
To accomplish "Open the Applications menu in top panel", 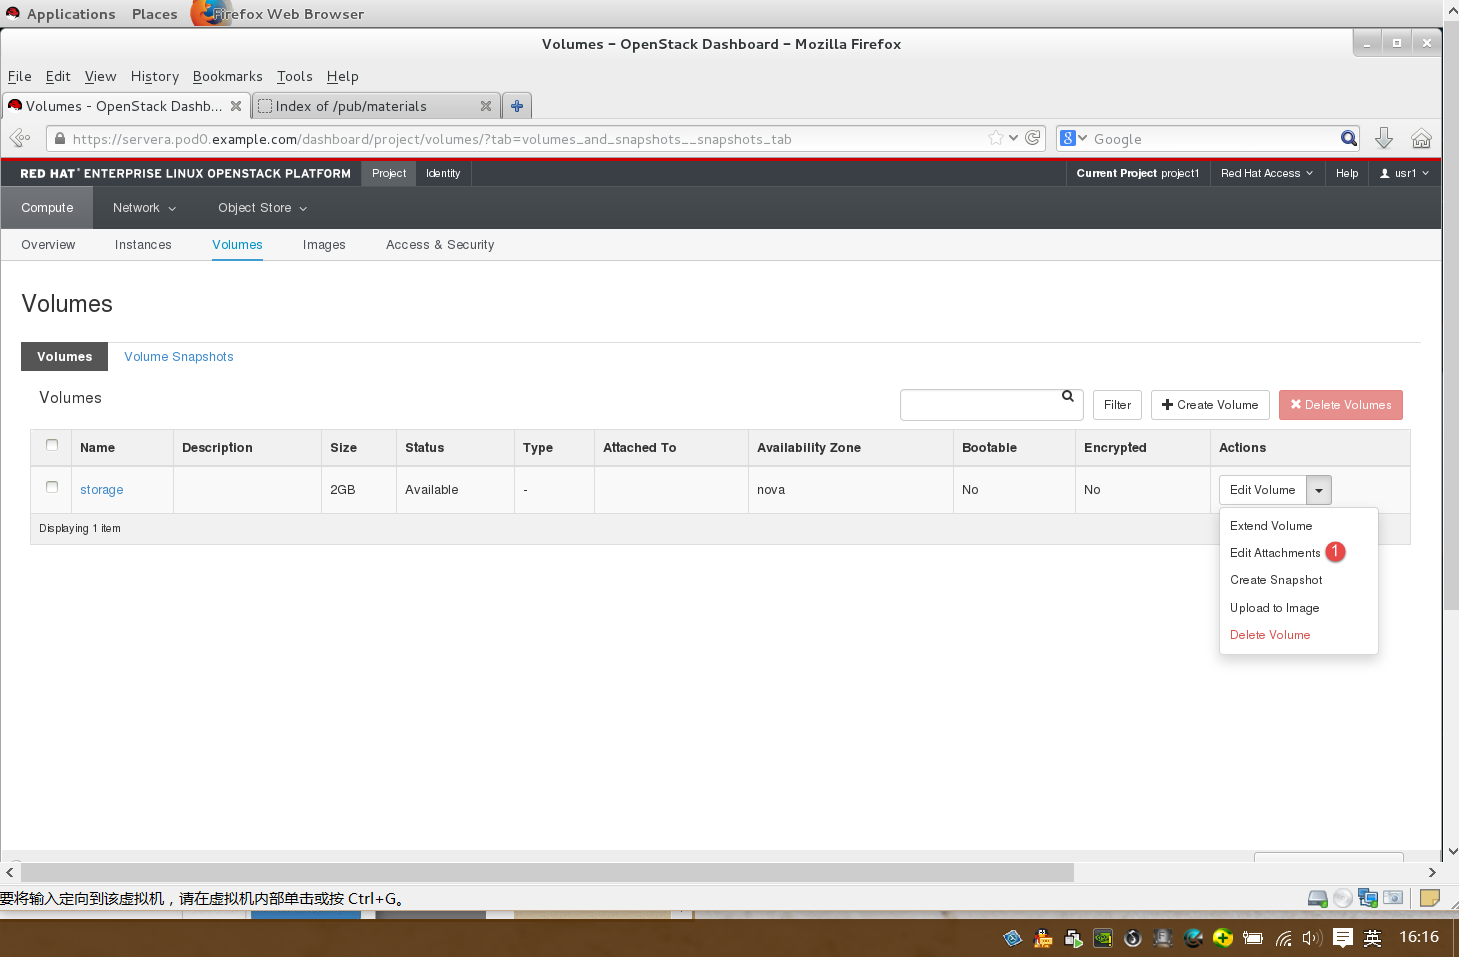I will pos(71,14).
